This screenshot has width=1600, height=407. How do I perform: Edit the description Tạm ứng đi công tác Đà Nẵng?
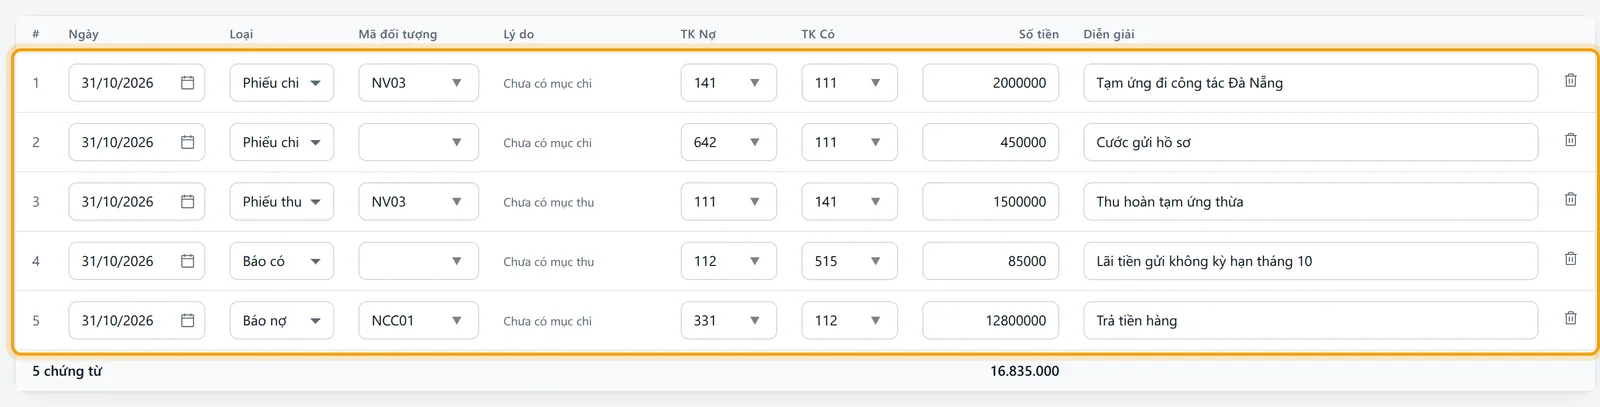tap(1310, 83)
